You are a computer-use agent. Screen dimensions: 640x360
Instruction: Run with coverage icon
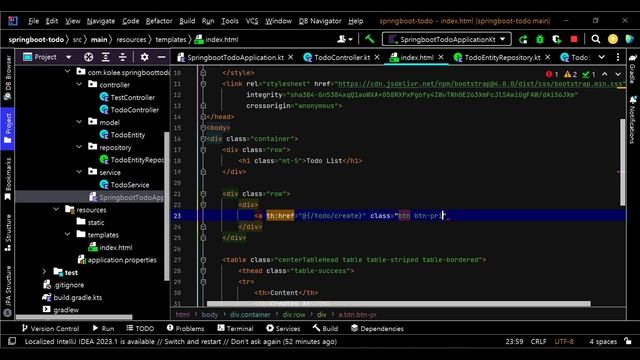(x=557, y=39)
